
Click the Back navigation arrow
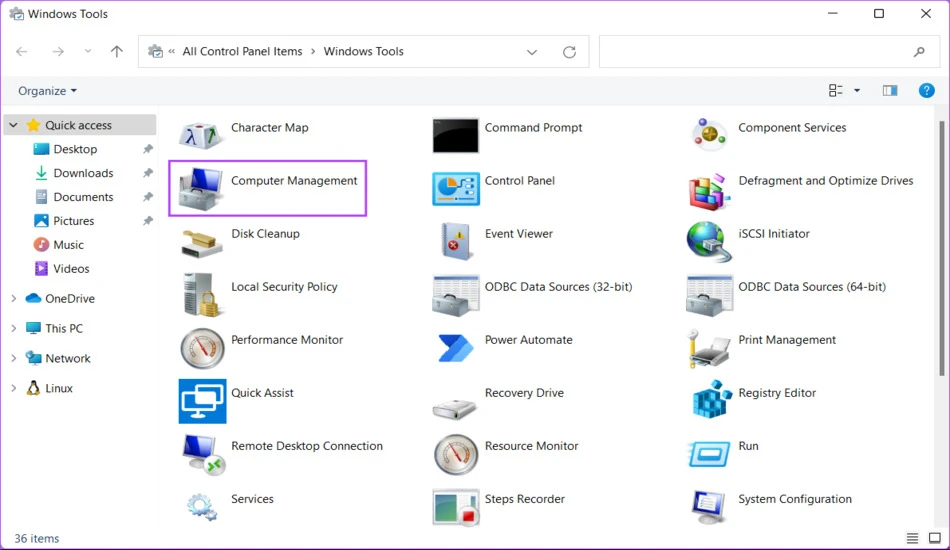pos(22,51)
